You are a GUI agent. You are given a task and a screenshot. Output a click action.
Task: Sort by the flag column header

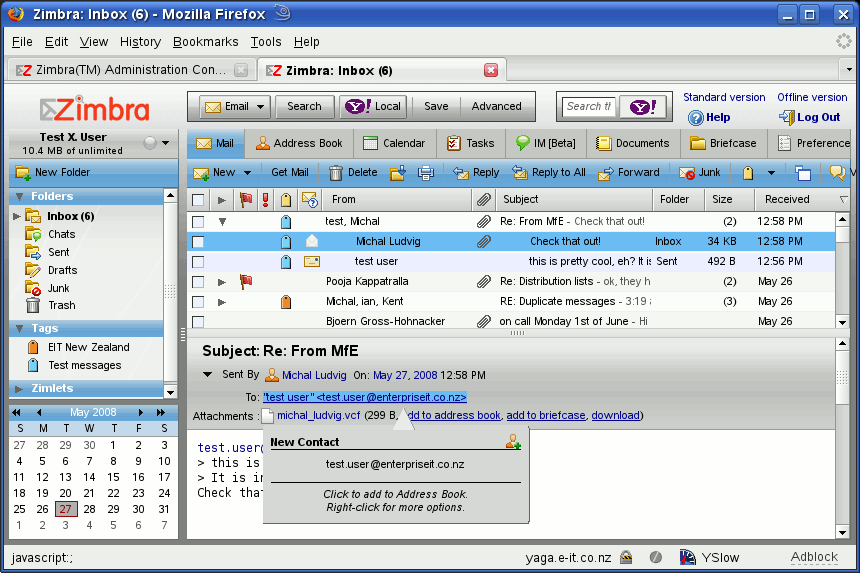[x=246, y=200]
